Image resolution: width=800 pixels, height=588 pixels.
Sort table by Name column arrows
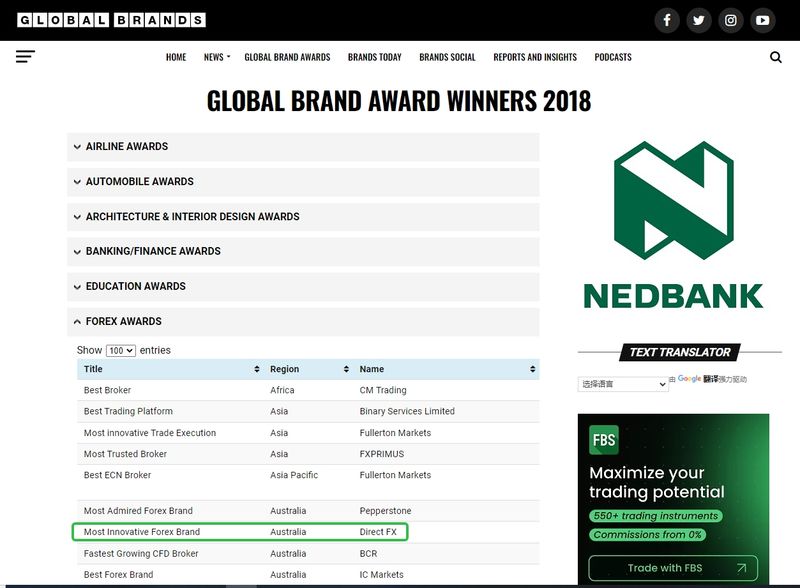click(532, 369)
